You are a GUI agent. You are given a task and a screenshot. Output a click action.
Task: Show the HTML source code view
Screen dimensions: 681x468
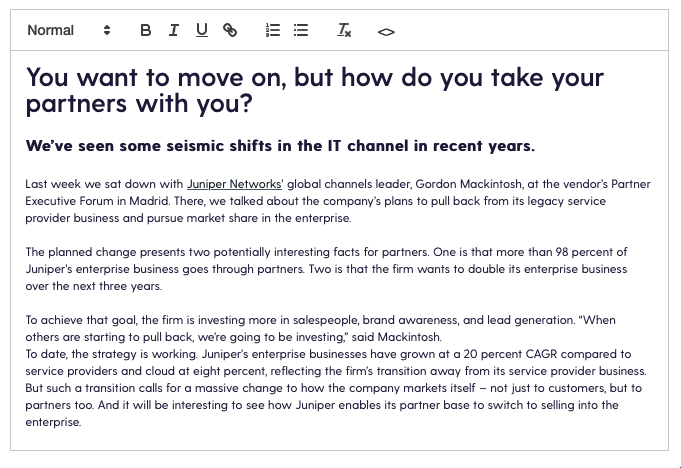(386, 32)
